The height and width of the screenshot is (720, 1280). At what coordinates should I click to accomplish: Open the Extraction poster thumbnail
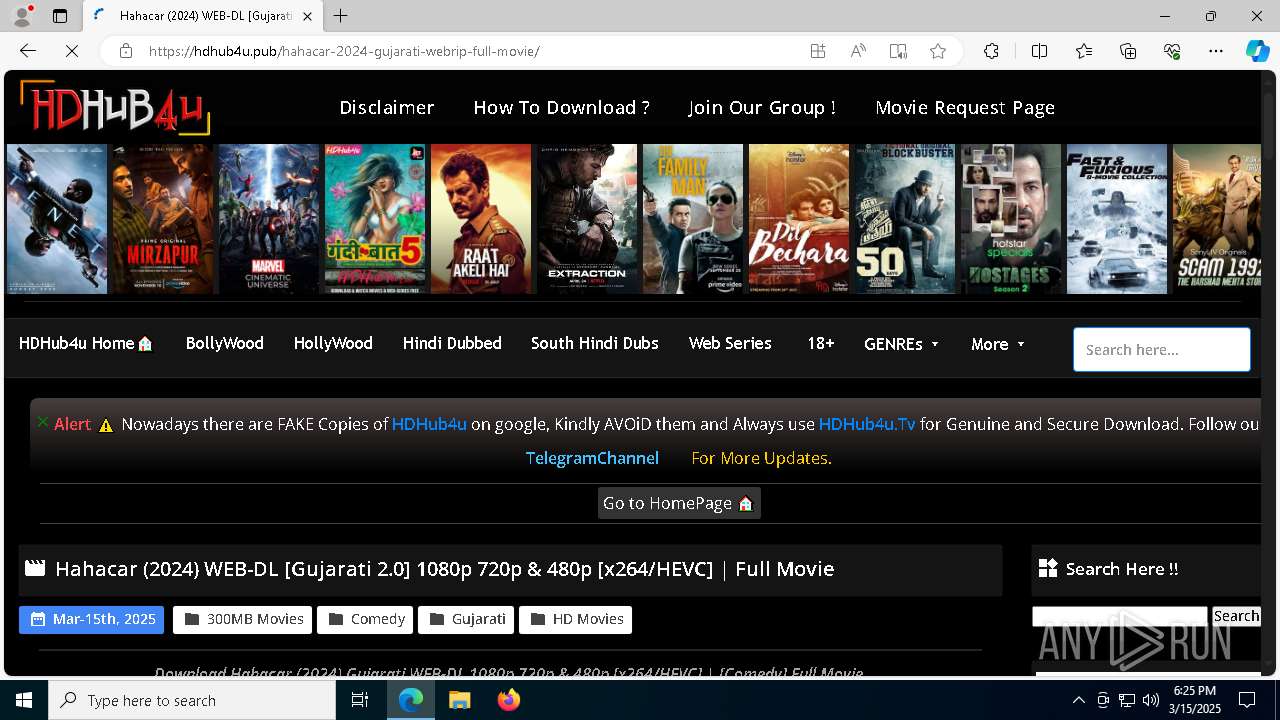pyautogui.click(x=587, y=219)
